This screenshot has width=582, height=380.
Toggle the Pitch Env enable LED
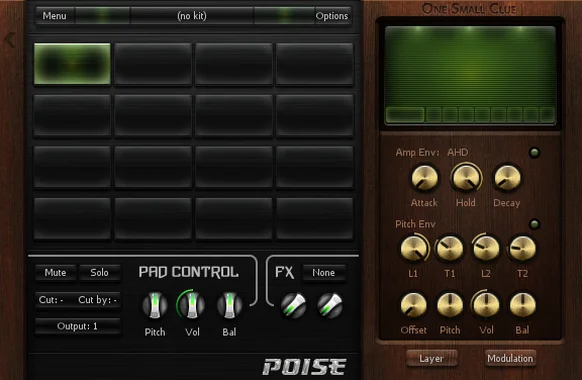coord(534,224)
